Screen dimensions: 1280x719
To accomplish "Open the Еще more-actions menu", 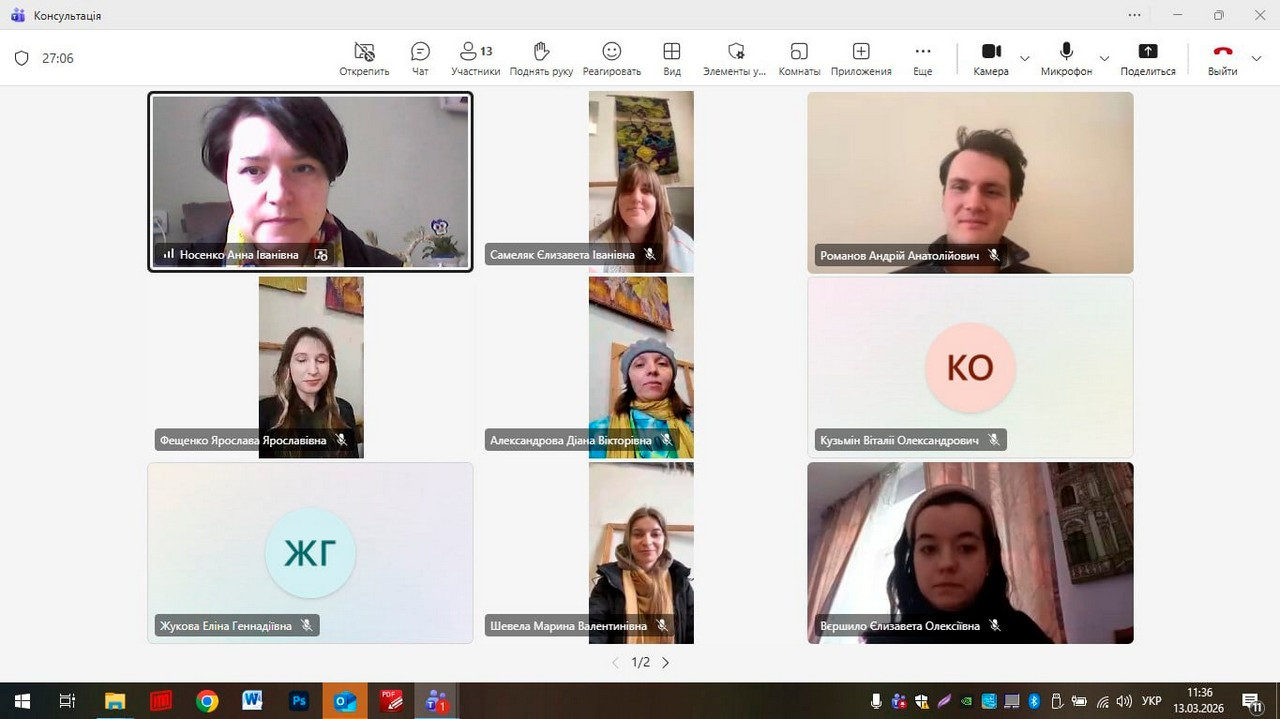I will pyautogui.click(x=922, y=58).
